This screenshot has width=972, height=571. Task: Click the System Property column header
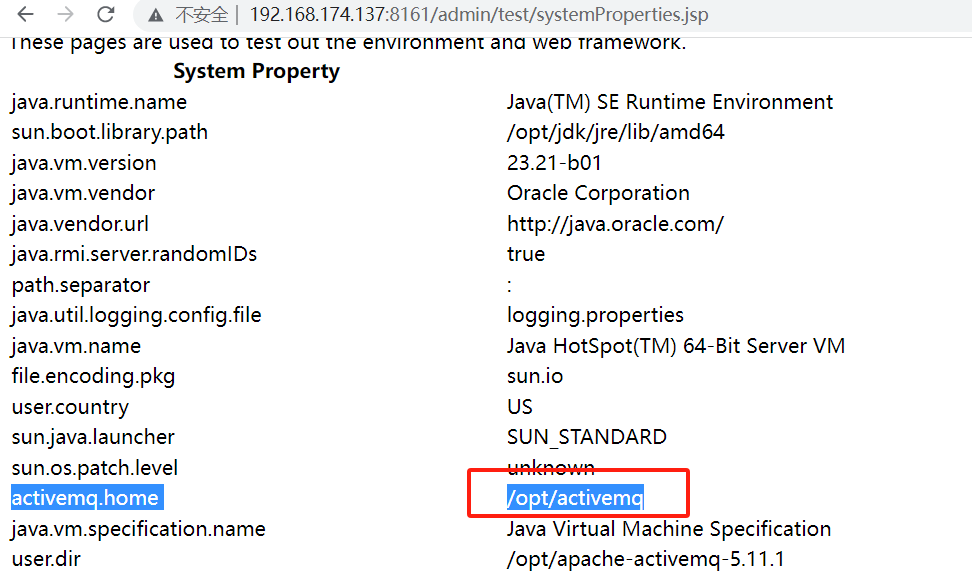pos(256,71)
